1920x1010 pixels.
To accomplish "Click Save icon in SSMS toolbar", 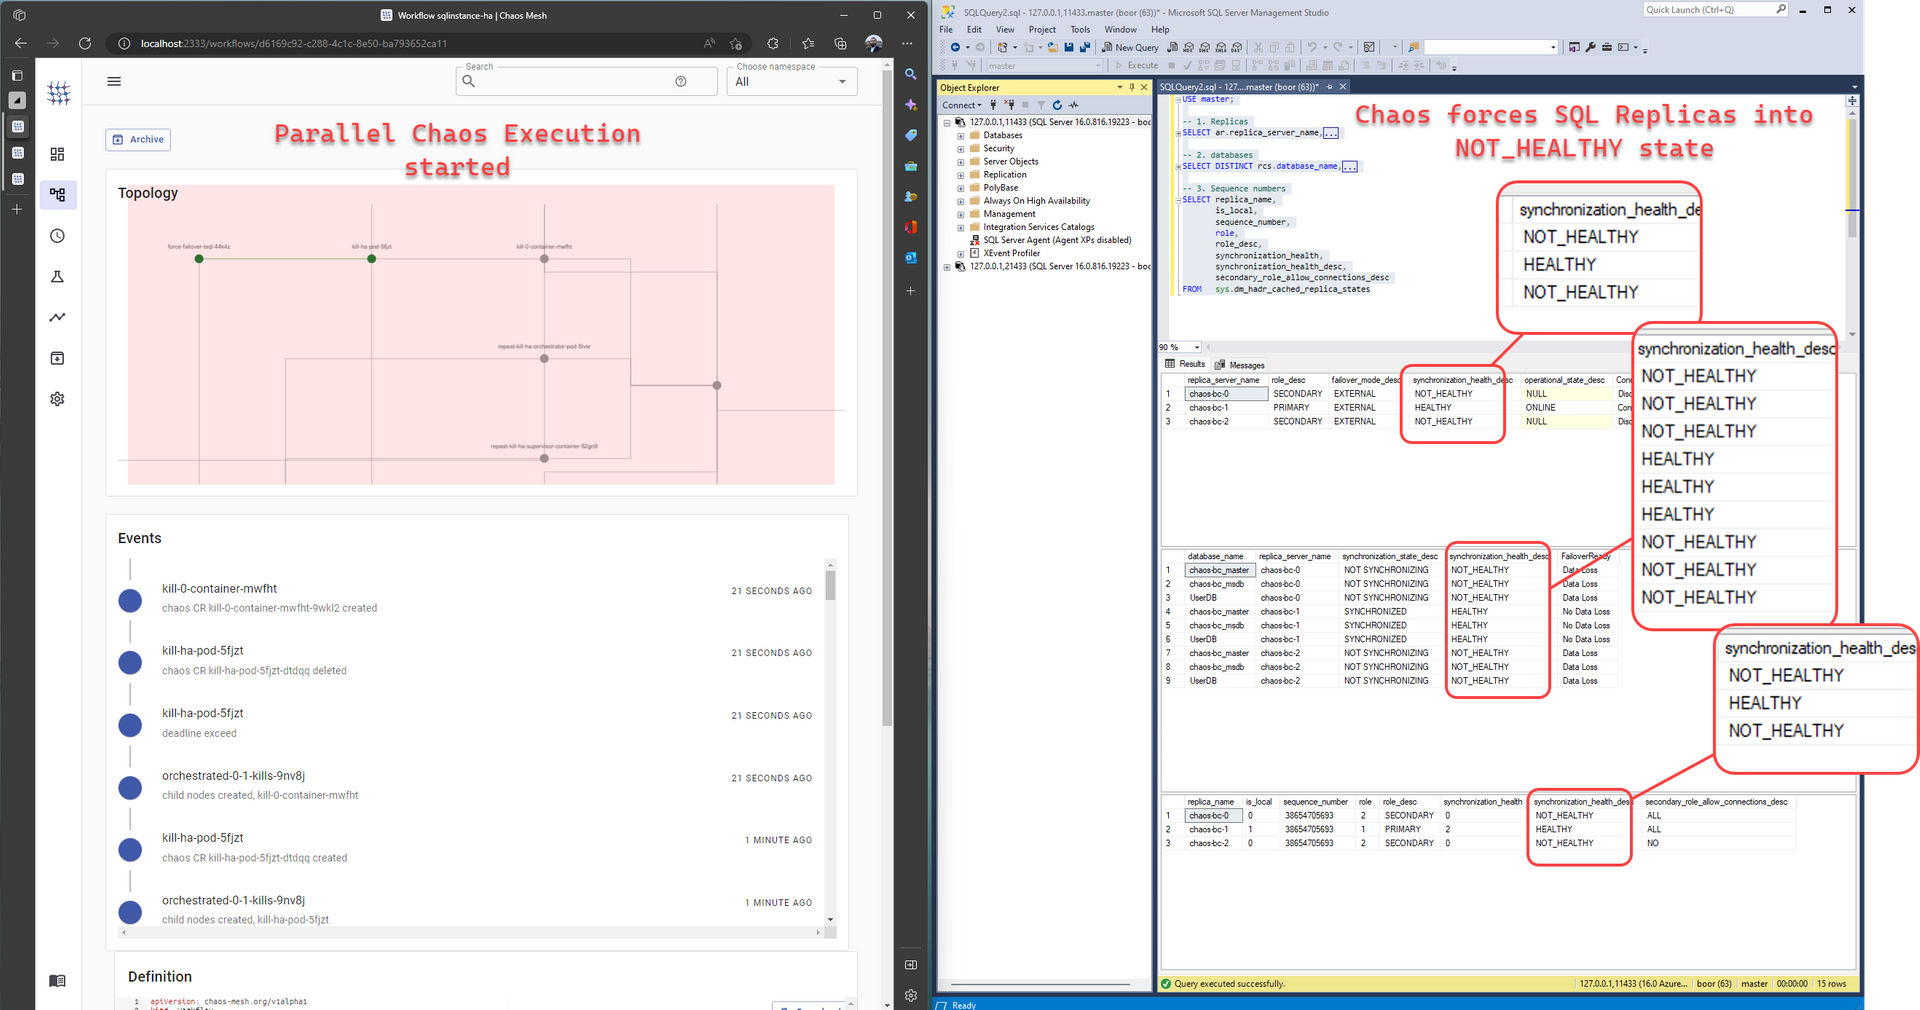I will point(1069,47).
